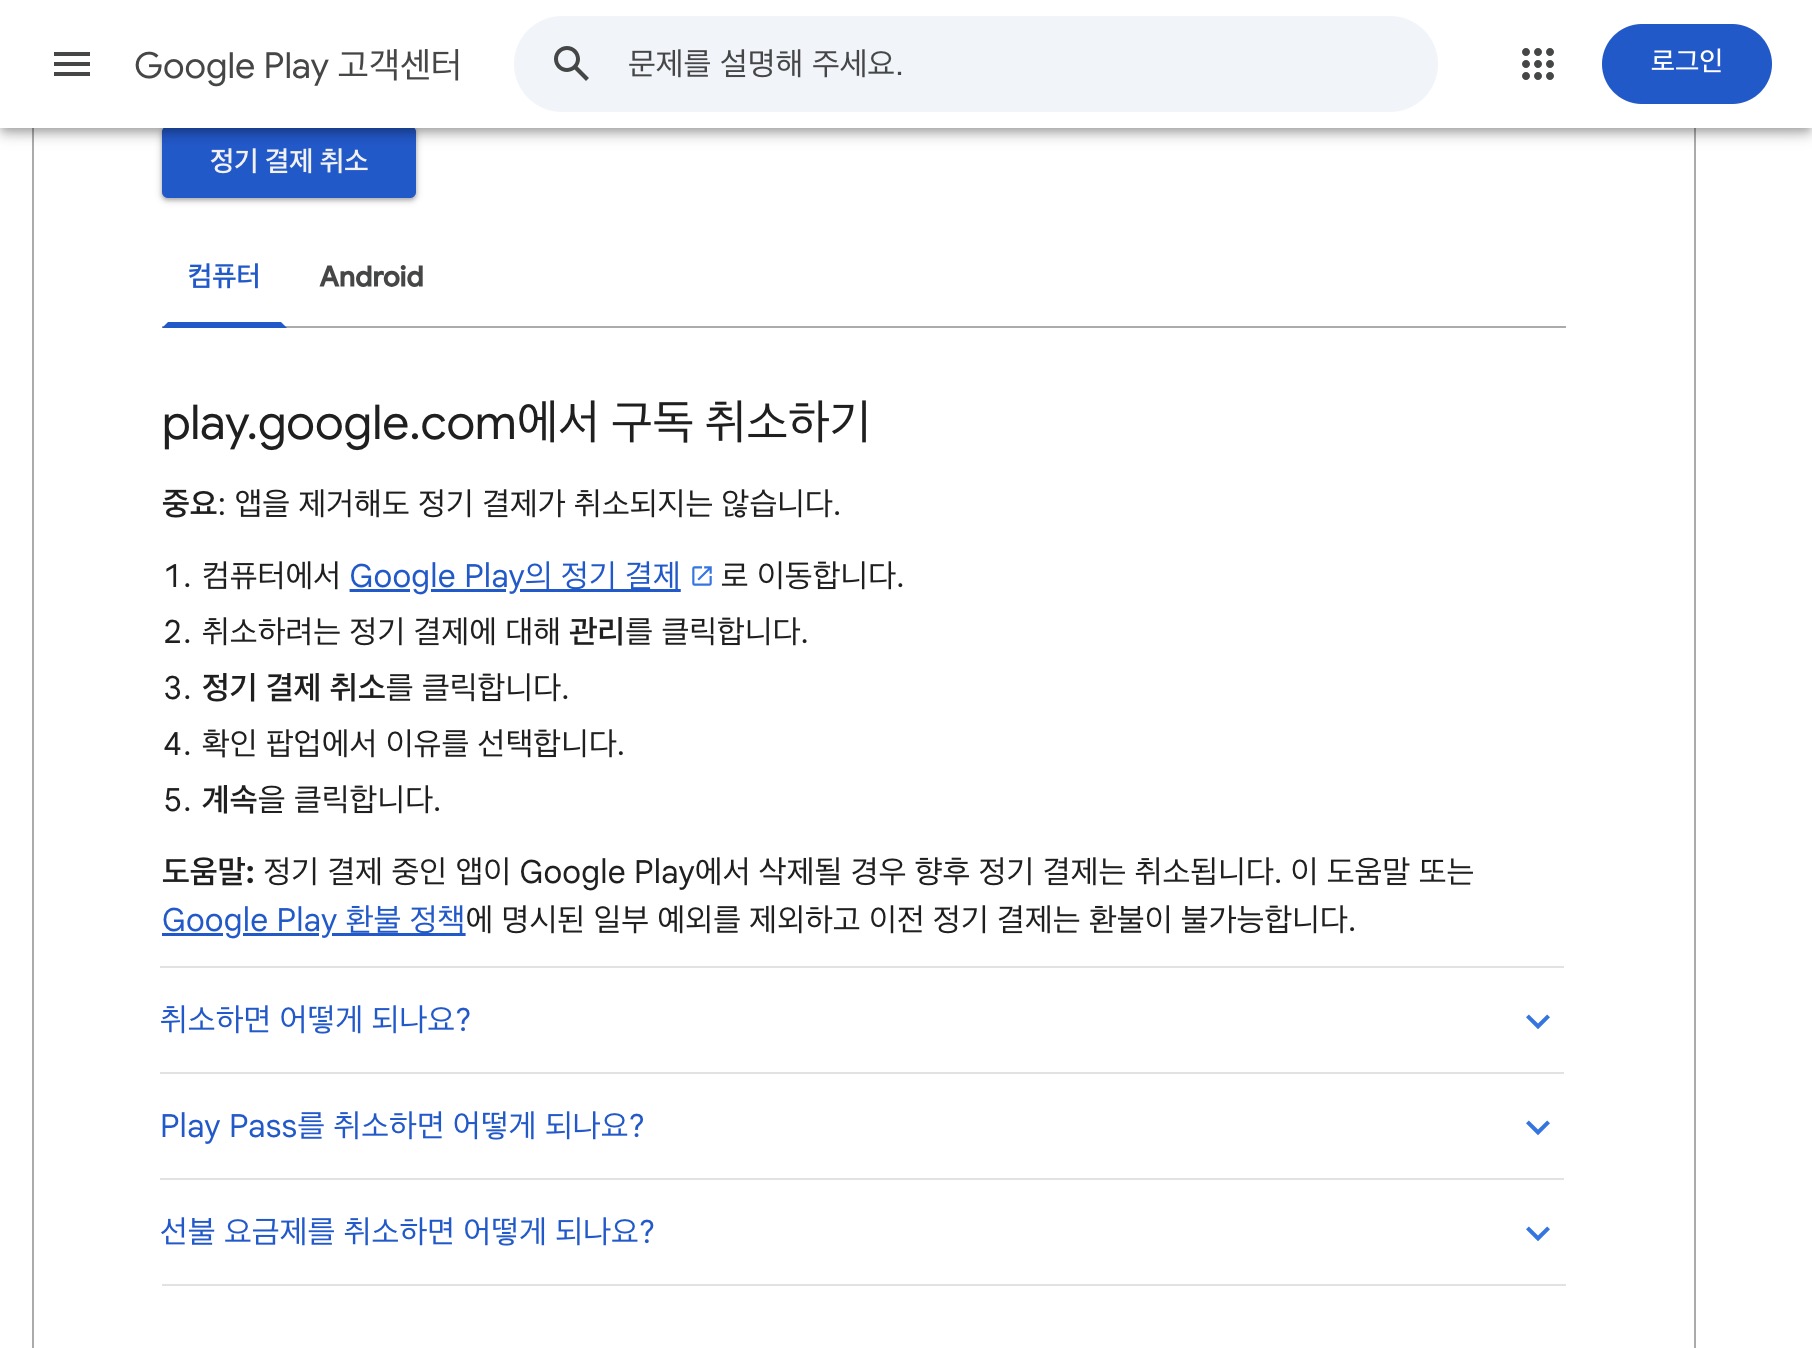The height and width of the screenshot is (1348, 1812).
Task: Open the Google apps grid
Action: [x=1538, y=64]
